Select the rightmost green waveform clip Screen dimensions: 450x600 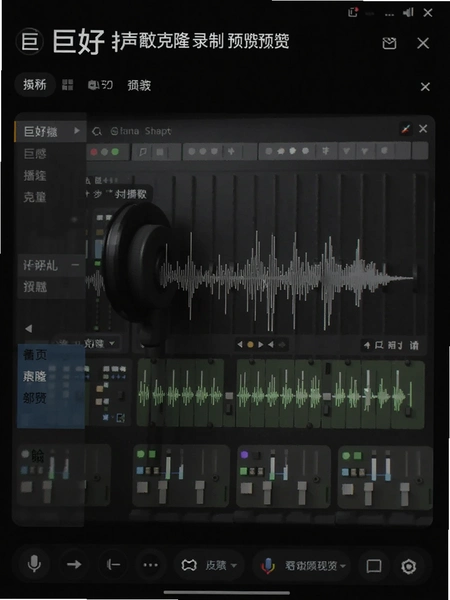point(378,394)
